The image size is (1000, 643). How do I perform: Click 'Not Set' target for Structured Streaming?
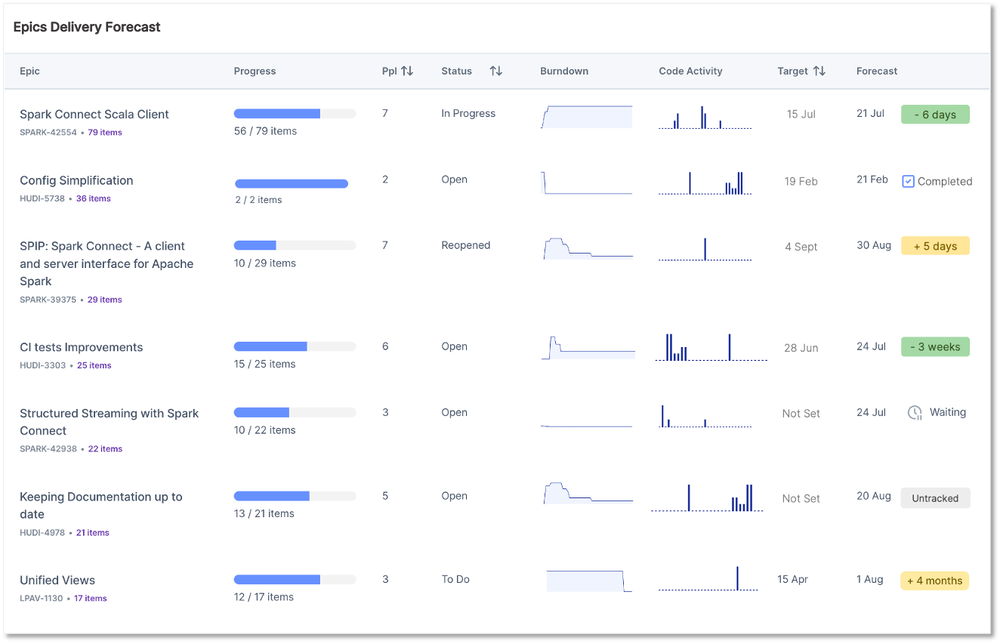801,413
